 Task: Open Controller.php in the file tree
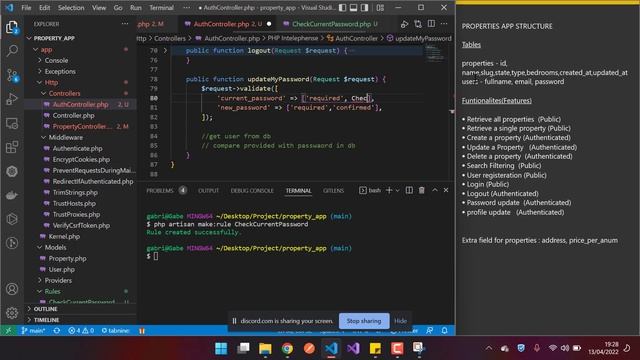73,116
